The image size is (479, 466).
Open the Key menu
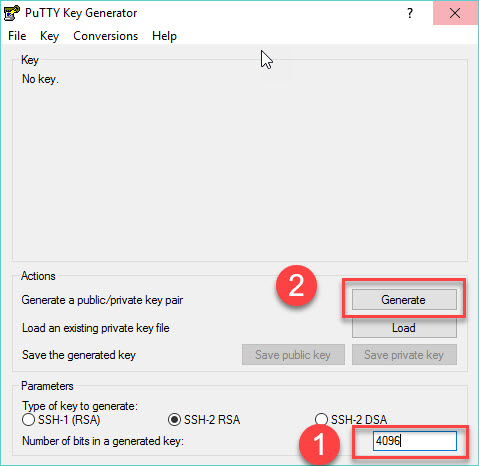click(x=49, y=36)
